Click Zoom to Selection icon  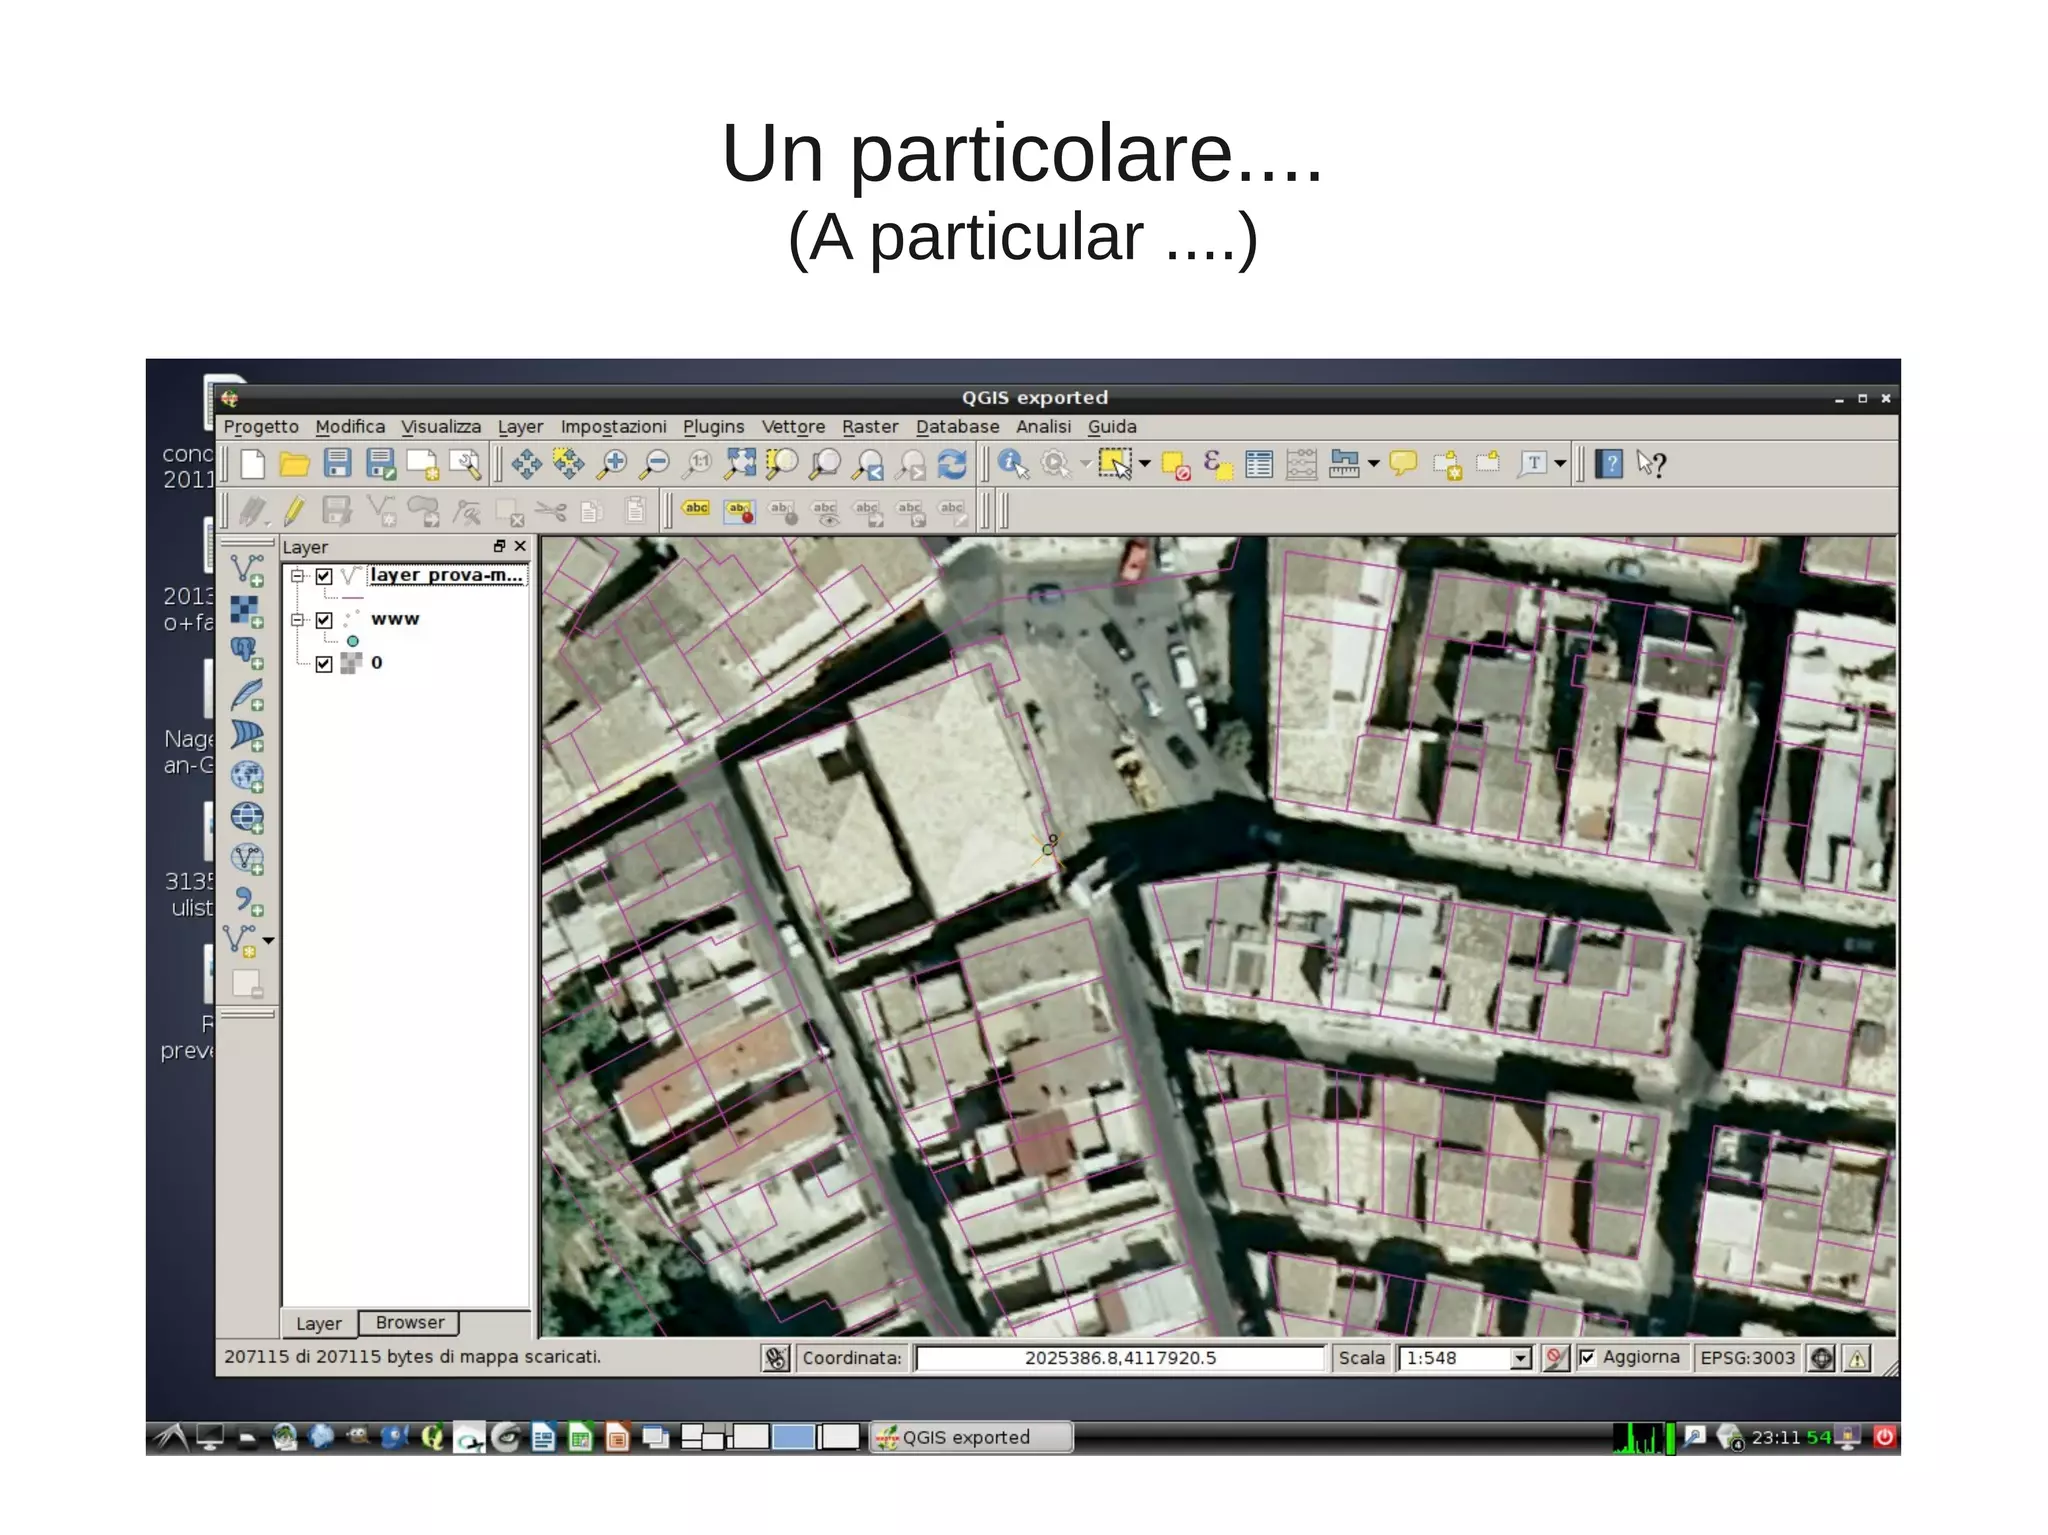click(x=783, y=464)
